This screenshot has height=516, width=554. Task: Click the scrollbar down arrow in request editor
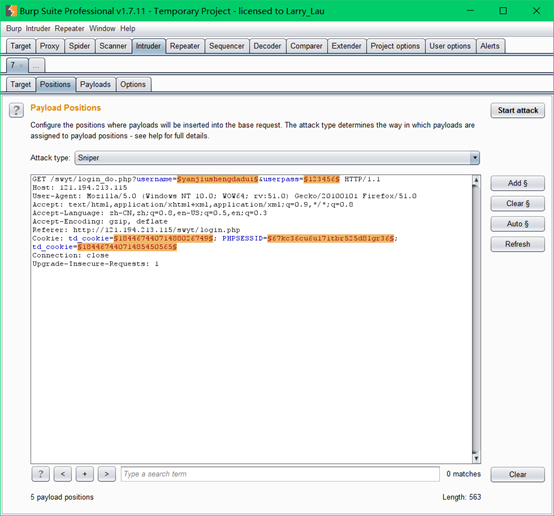[476, 458]
